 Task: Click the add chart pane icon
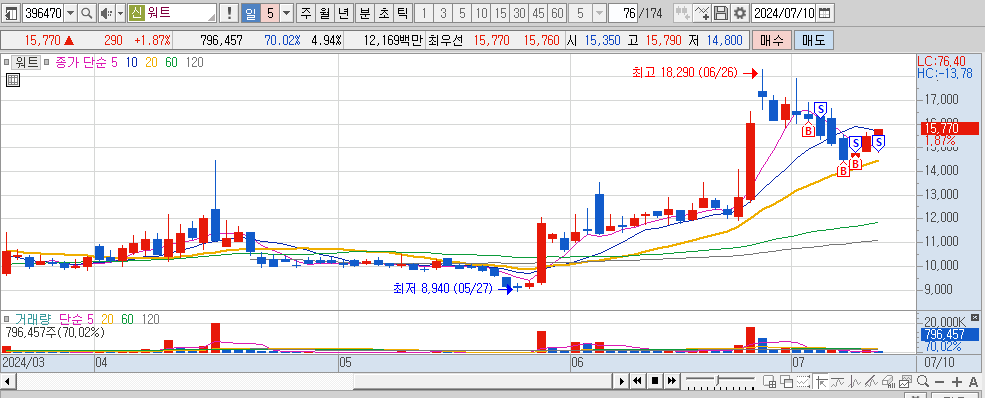(769, 381)
